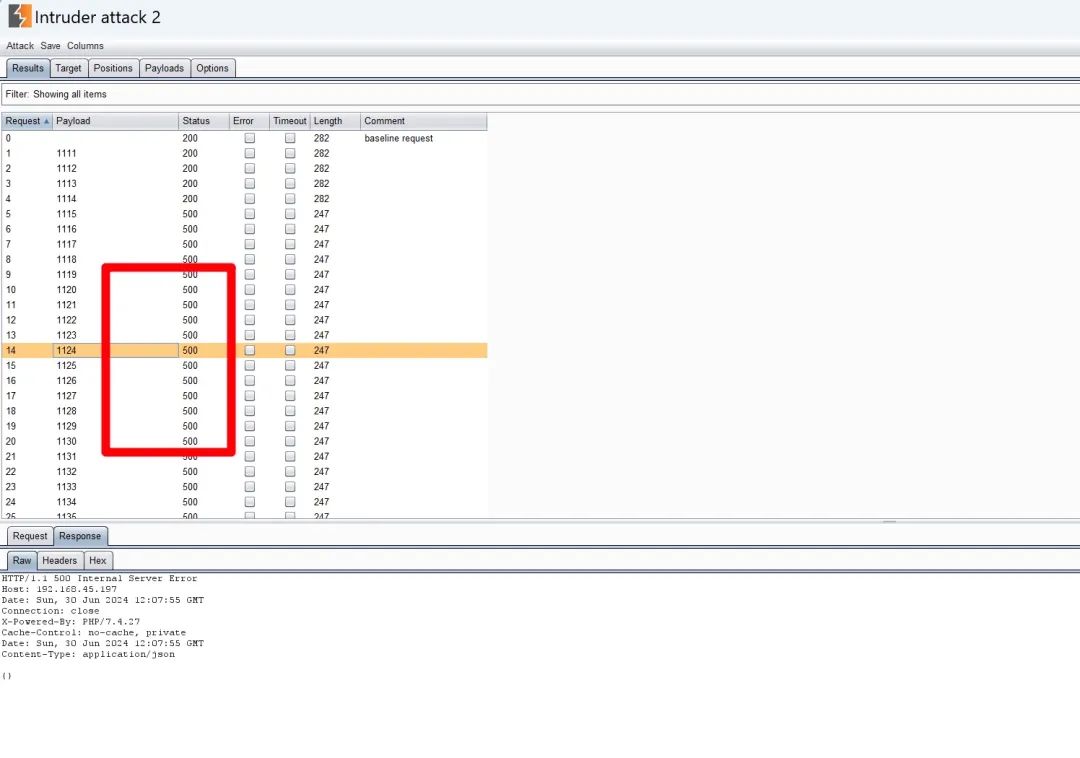Click the 282 length of payload 1114
Viewport: 1080px width, 758px height.
pos(322,199)
